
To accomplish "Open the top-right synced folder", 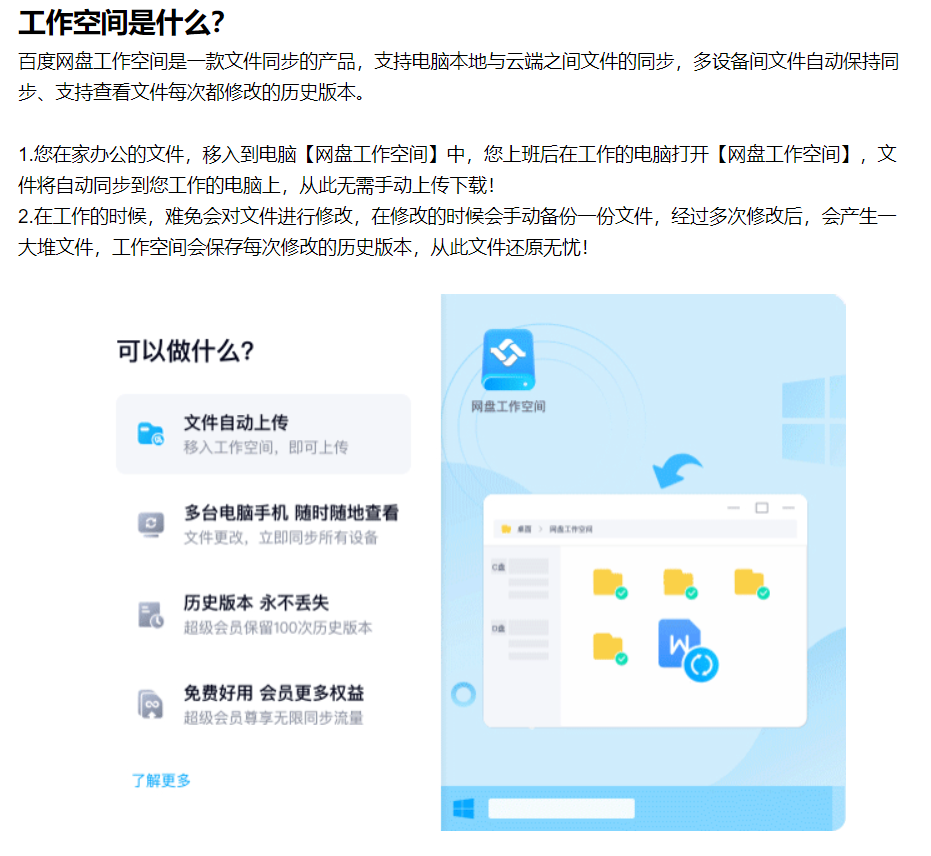I will (750, 583).
